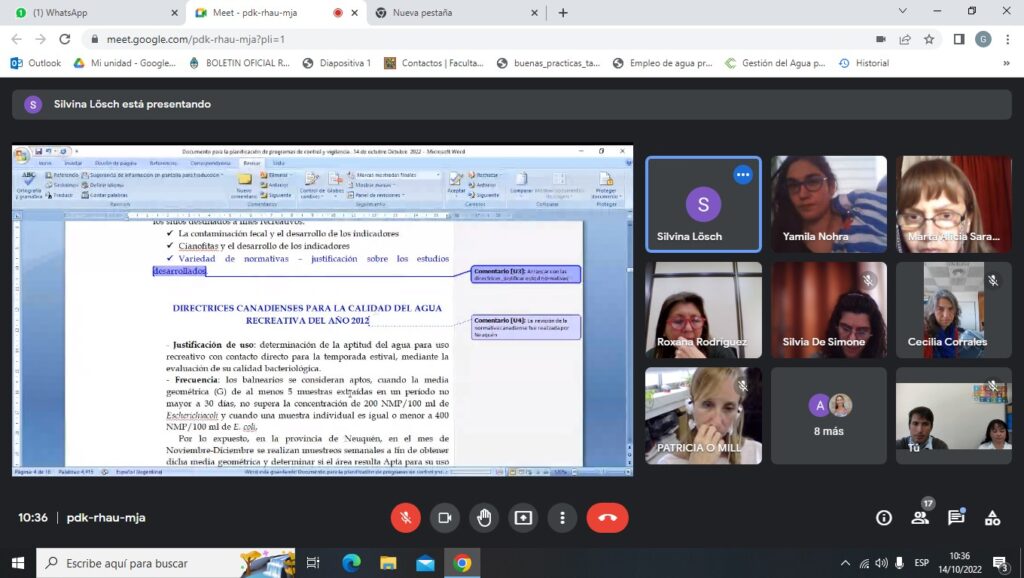Show hidden system tray icons
The image size is (1024, 578).
(845, 563)
